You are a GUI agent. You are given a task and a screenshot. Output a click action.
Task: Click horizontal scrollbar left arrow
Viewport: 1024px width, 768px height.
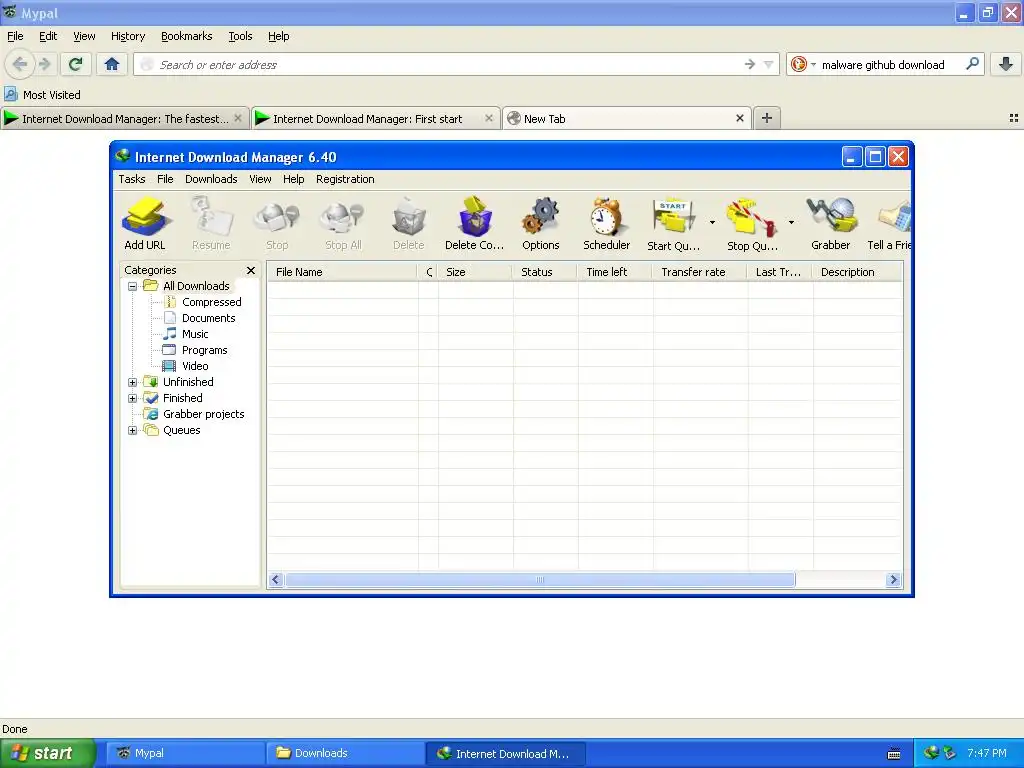coord(276,580)
